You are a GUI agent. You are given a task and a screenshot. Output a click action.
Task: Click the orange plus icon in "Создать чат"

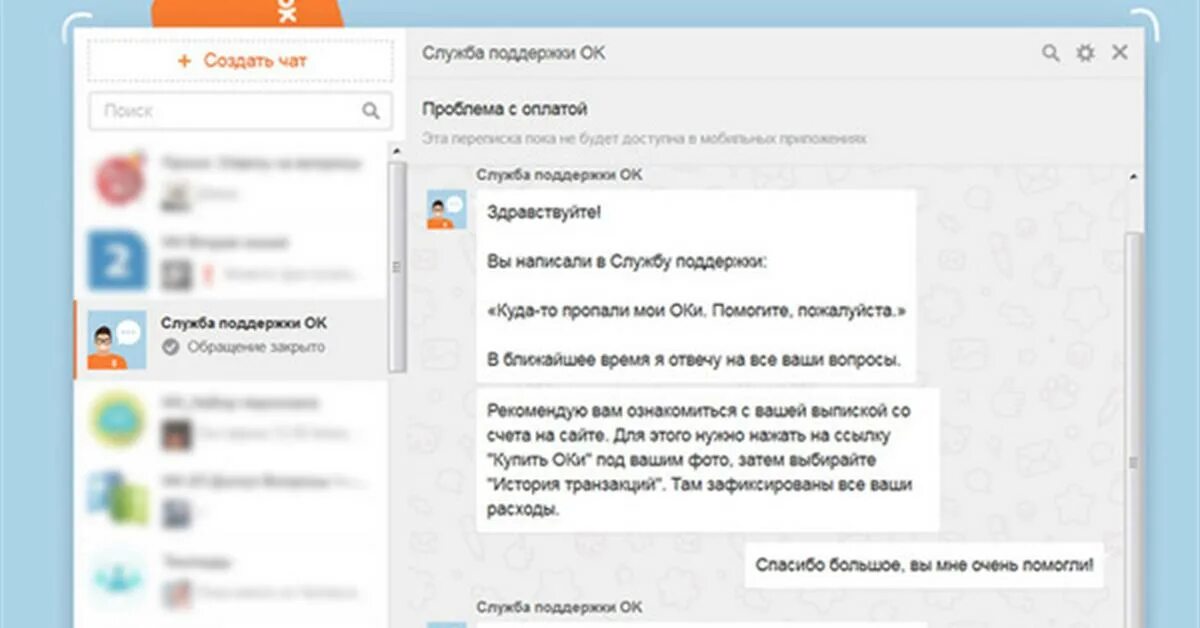183,61
